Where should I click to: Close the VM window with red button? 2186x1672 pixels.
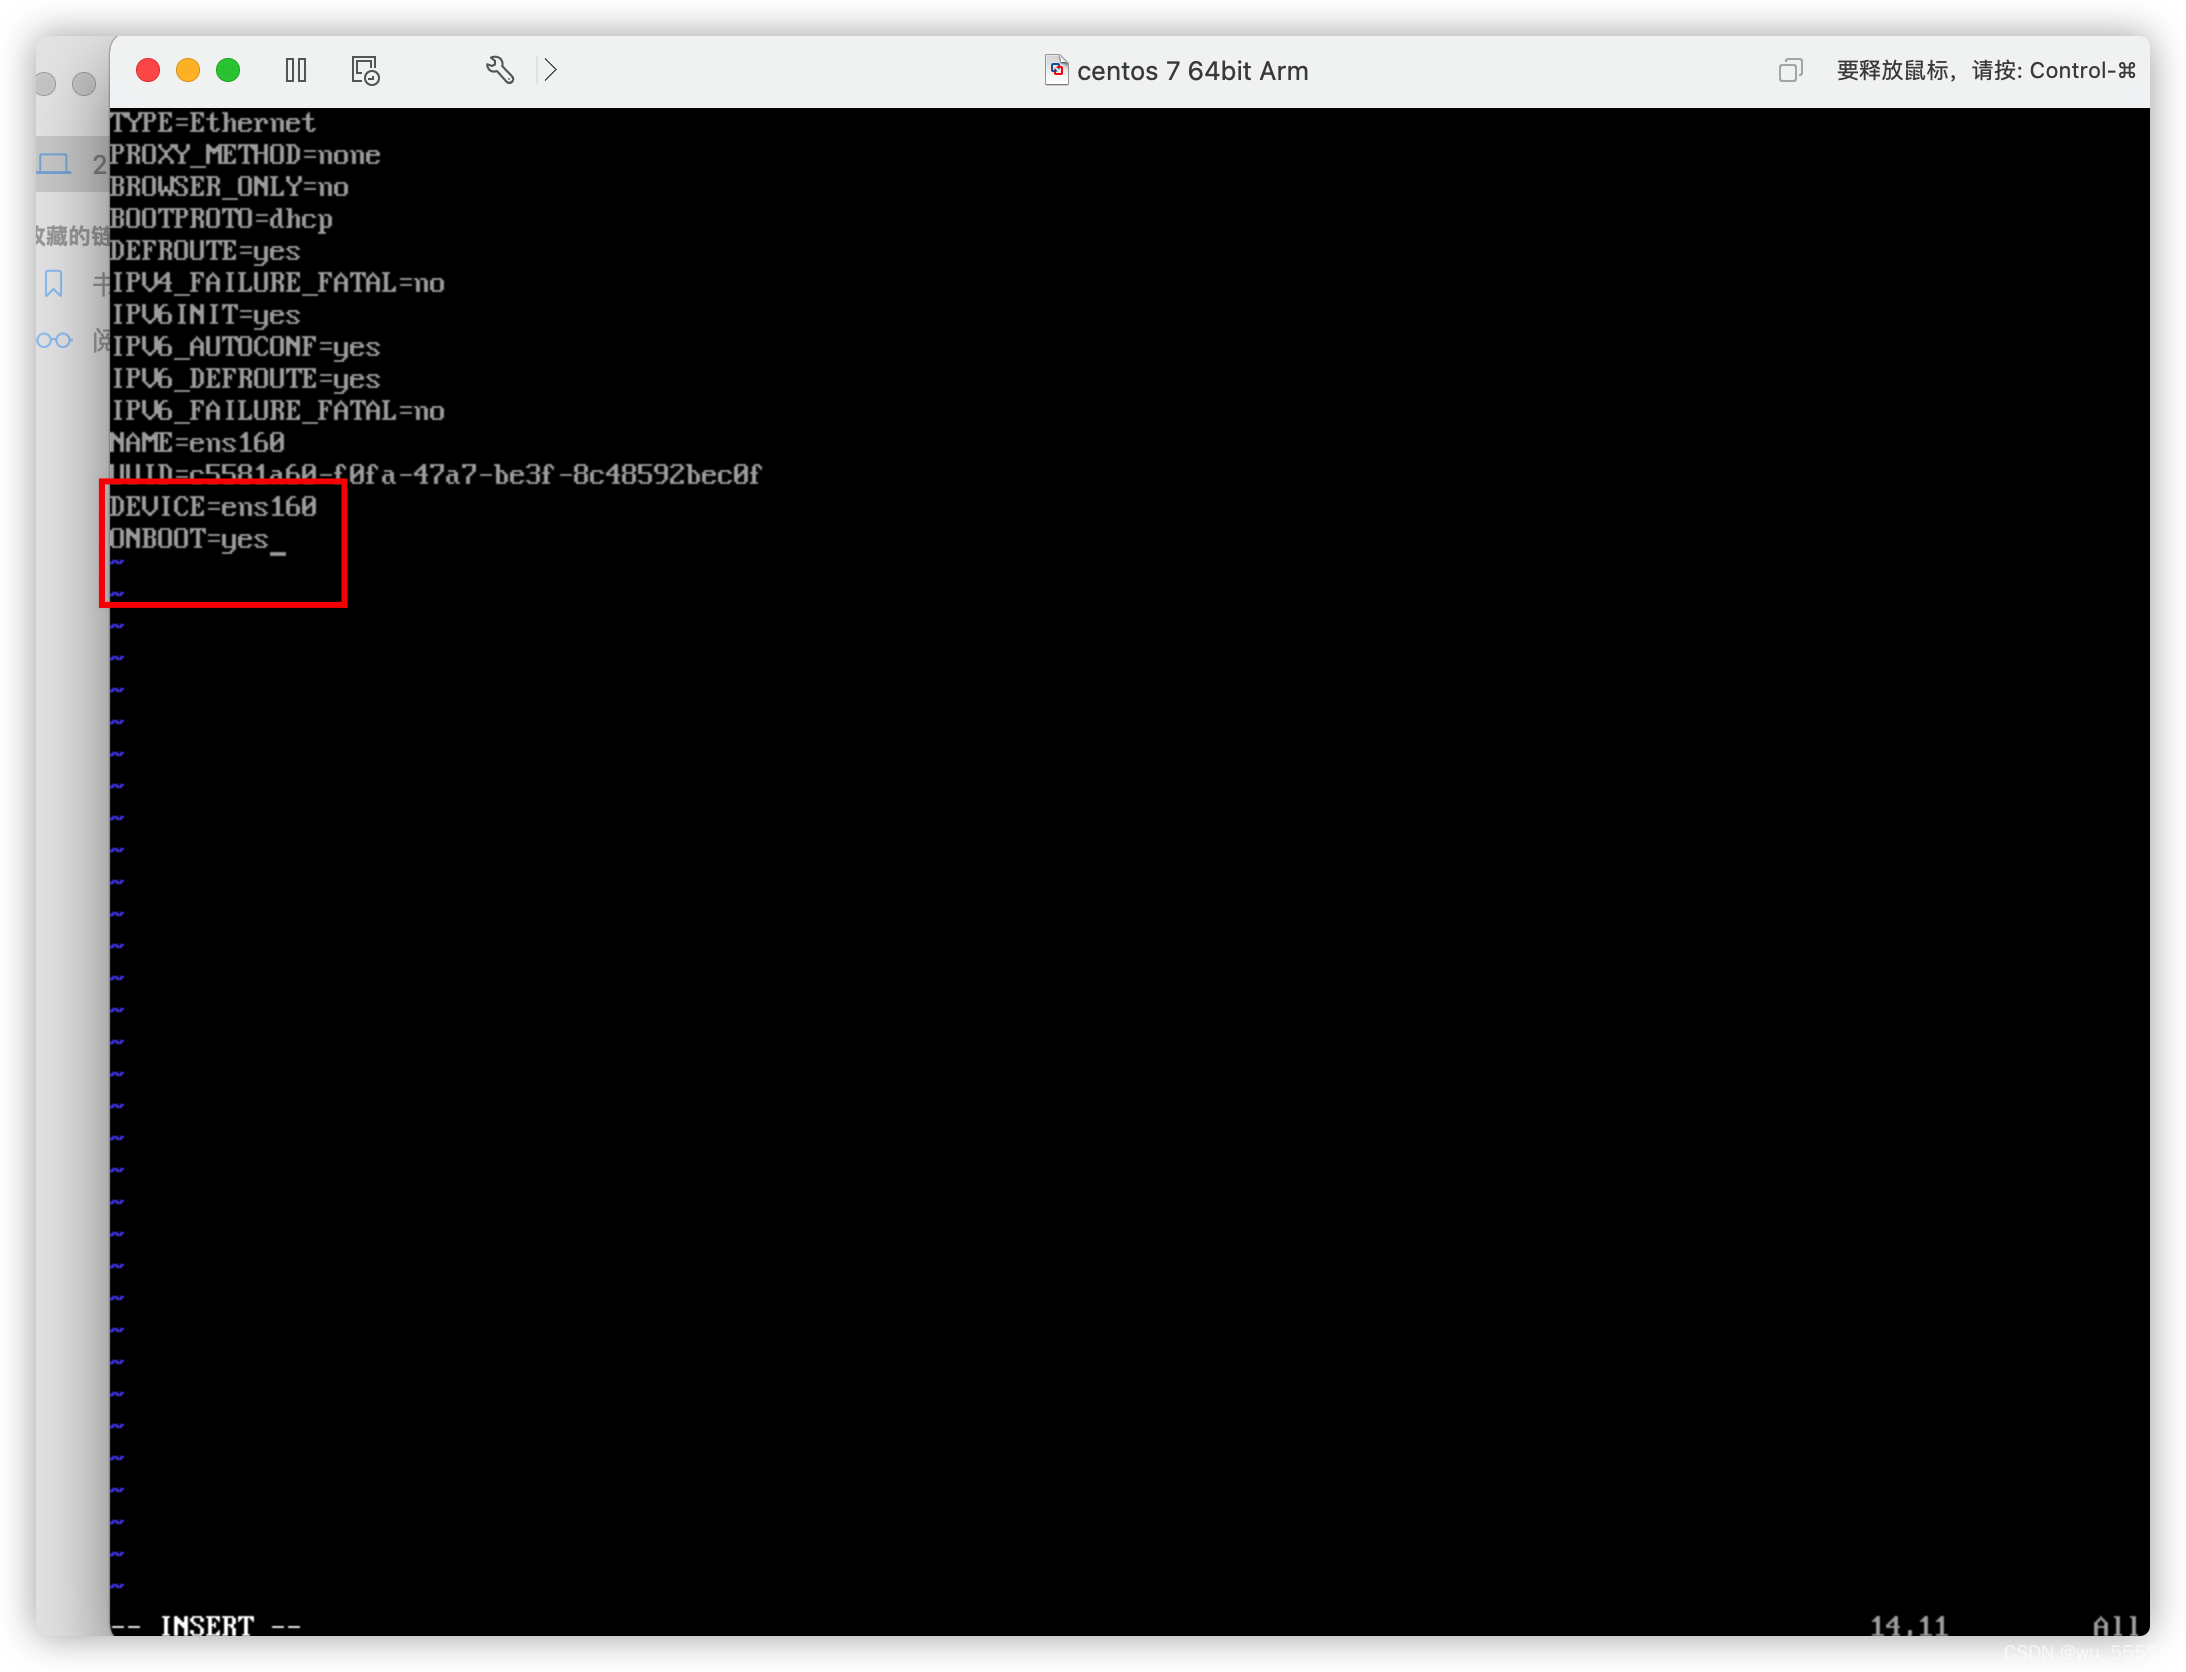148,70
